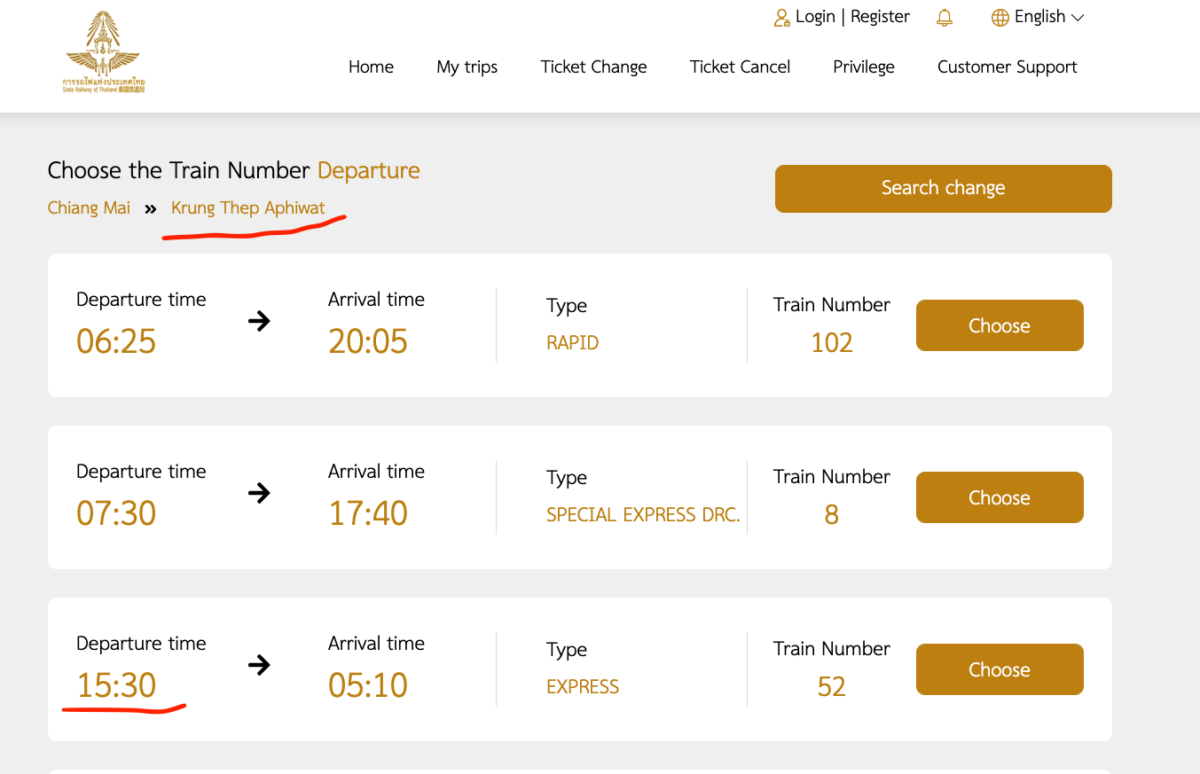Open the notification bell

tap(944, 18)
